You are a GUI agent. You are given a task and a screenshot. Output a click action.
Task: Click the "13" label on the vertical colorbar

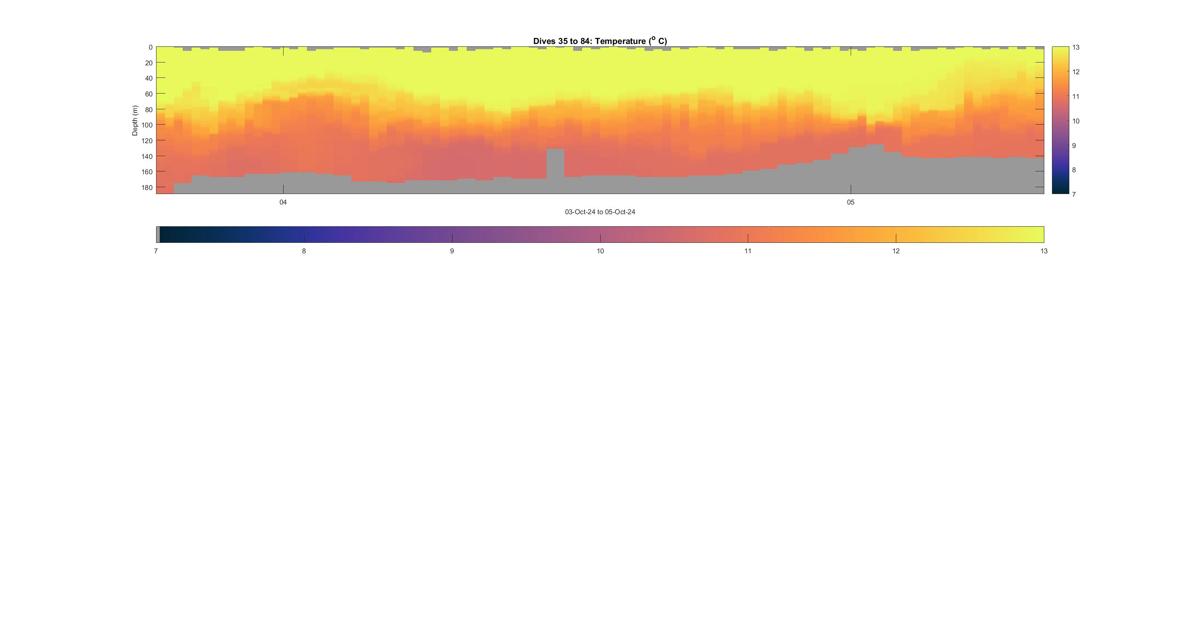click(x=1076, y=47)
